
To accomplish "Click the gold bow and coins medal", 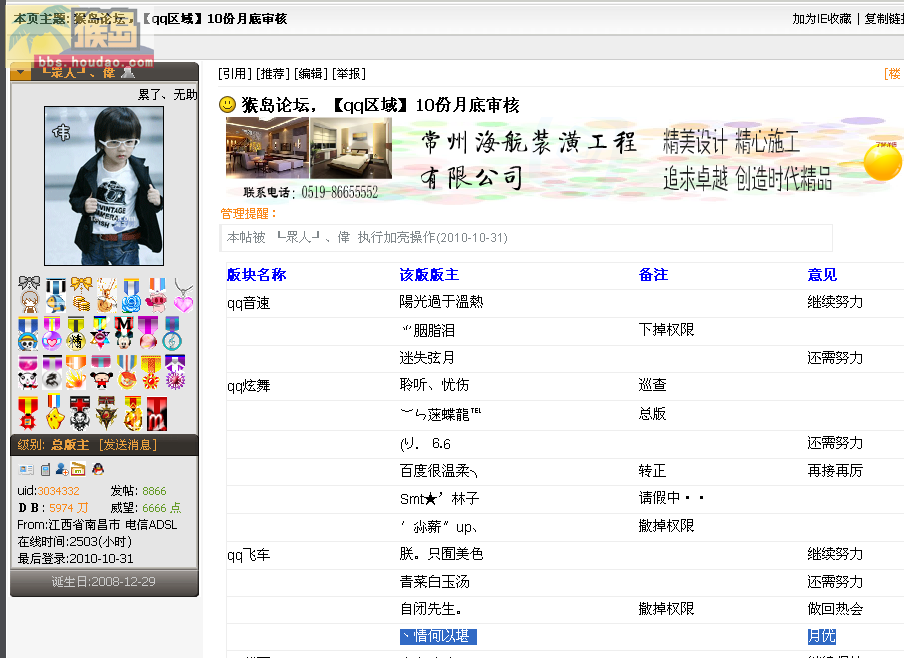I will (81, 294).
